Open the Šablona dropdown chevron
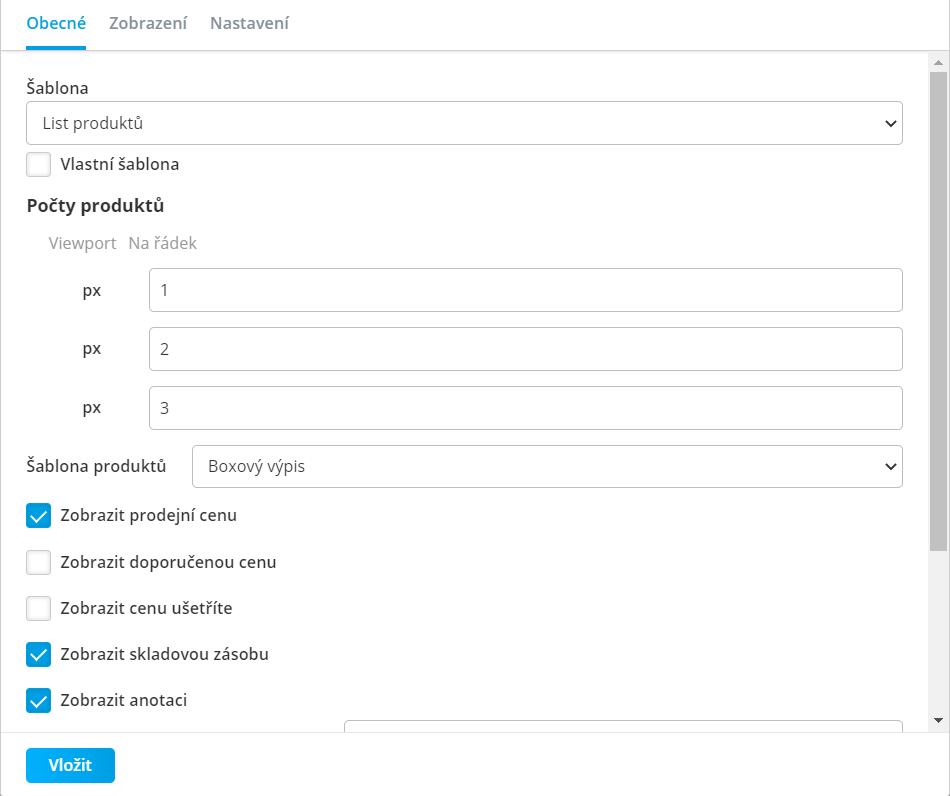 [890, 124]
